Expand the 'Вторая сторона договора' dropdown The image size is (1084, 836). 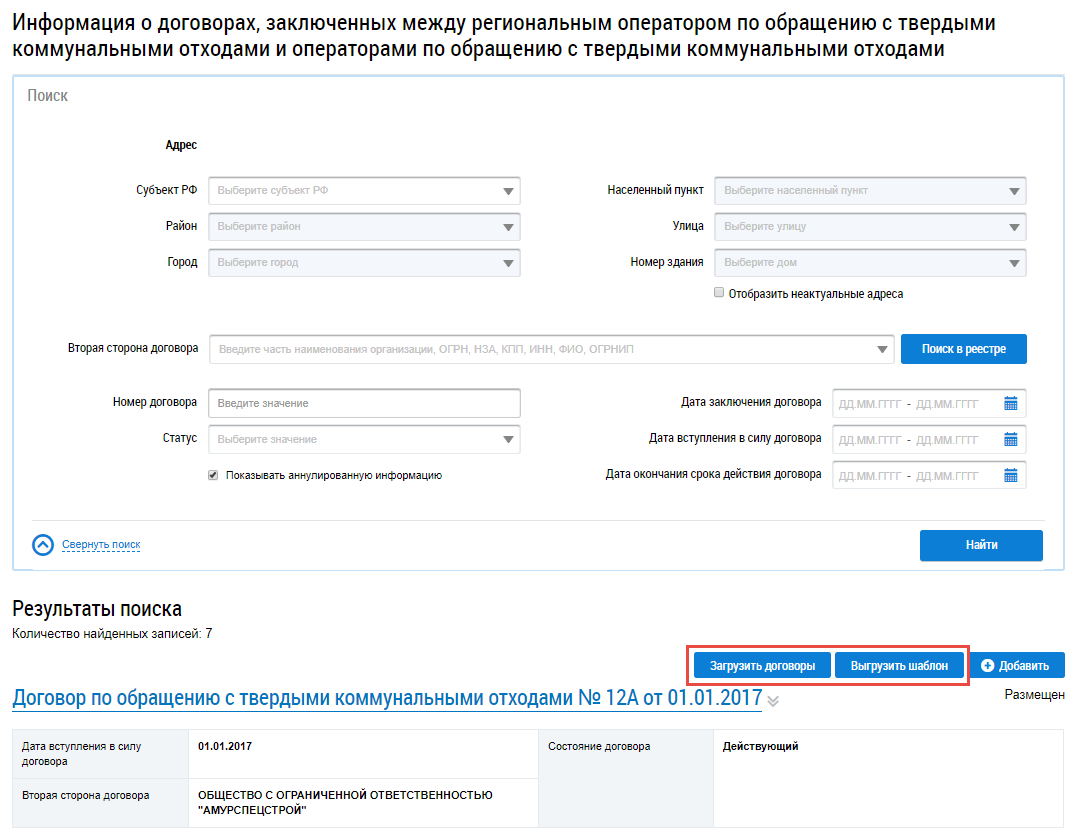click(882, 349)
